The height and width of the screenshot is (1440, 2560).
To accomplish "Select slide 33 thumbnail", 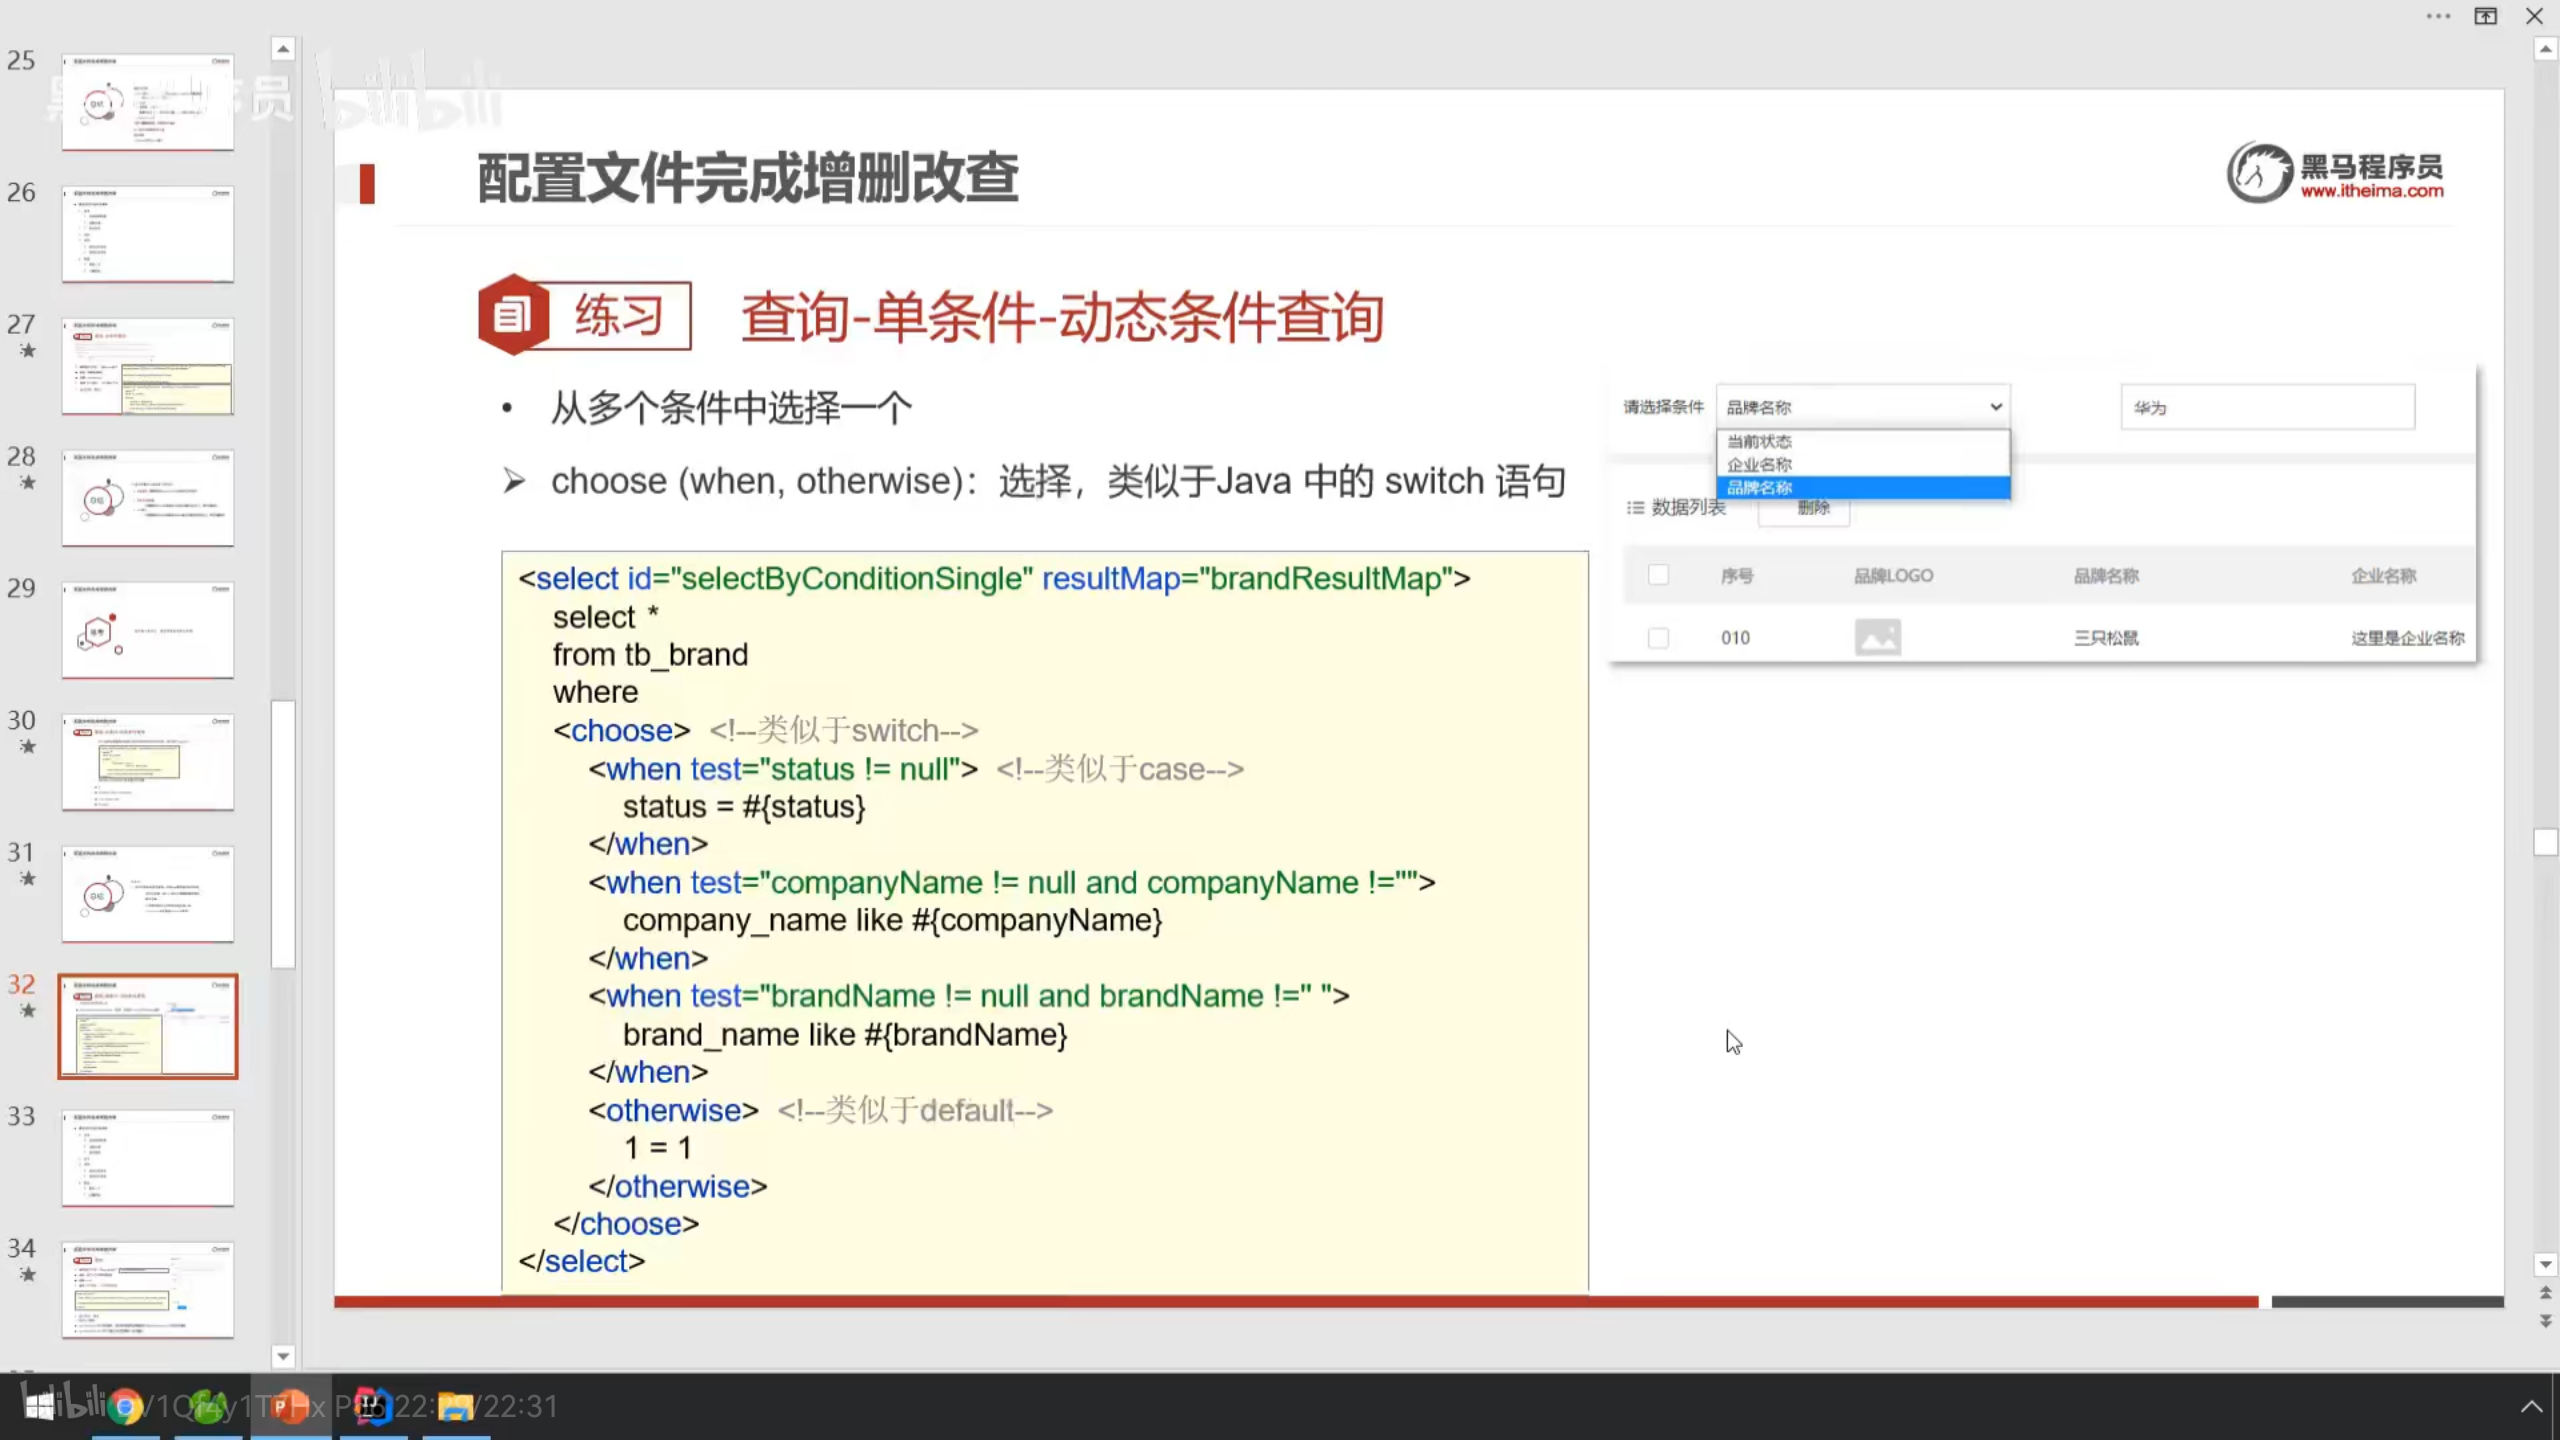I will point(148,1158).
